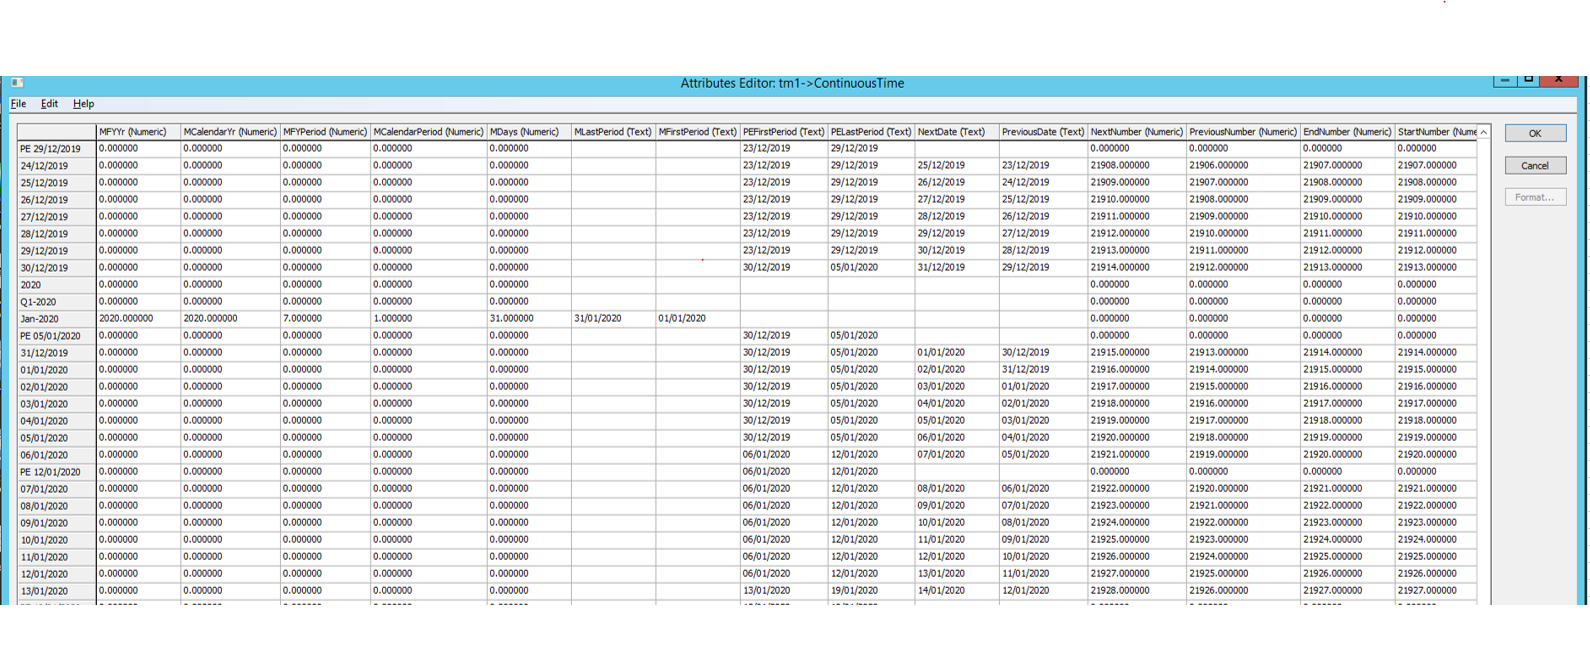Open the File menu
This screenshot has height=648, width=1590.
click(18, 104)
